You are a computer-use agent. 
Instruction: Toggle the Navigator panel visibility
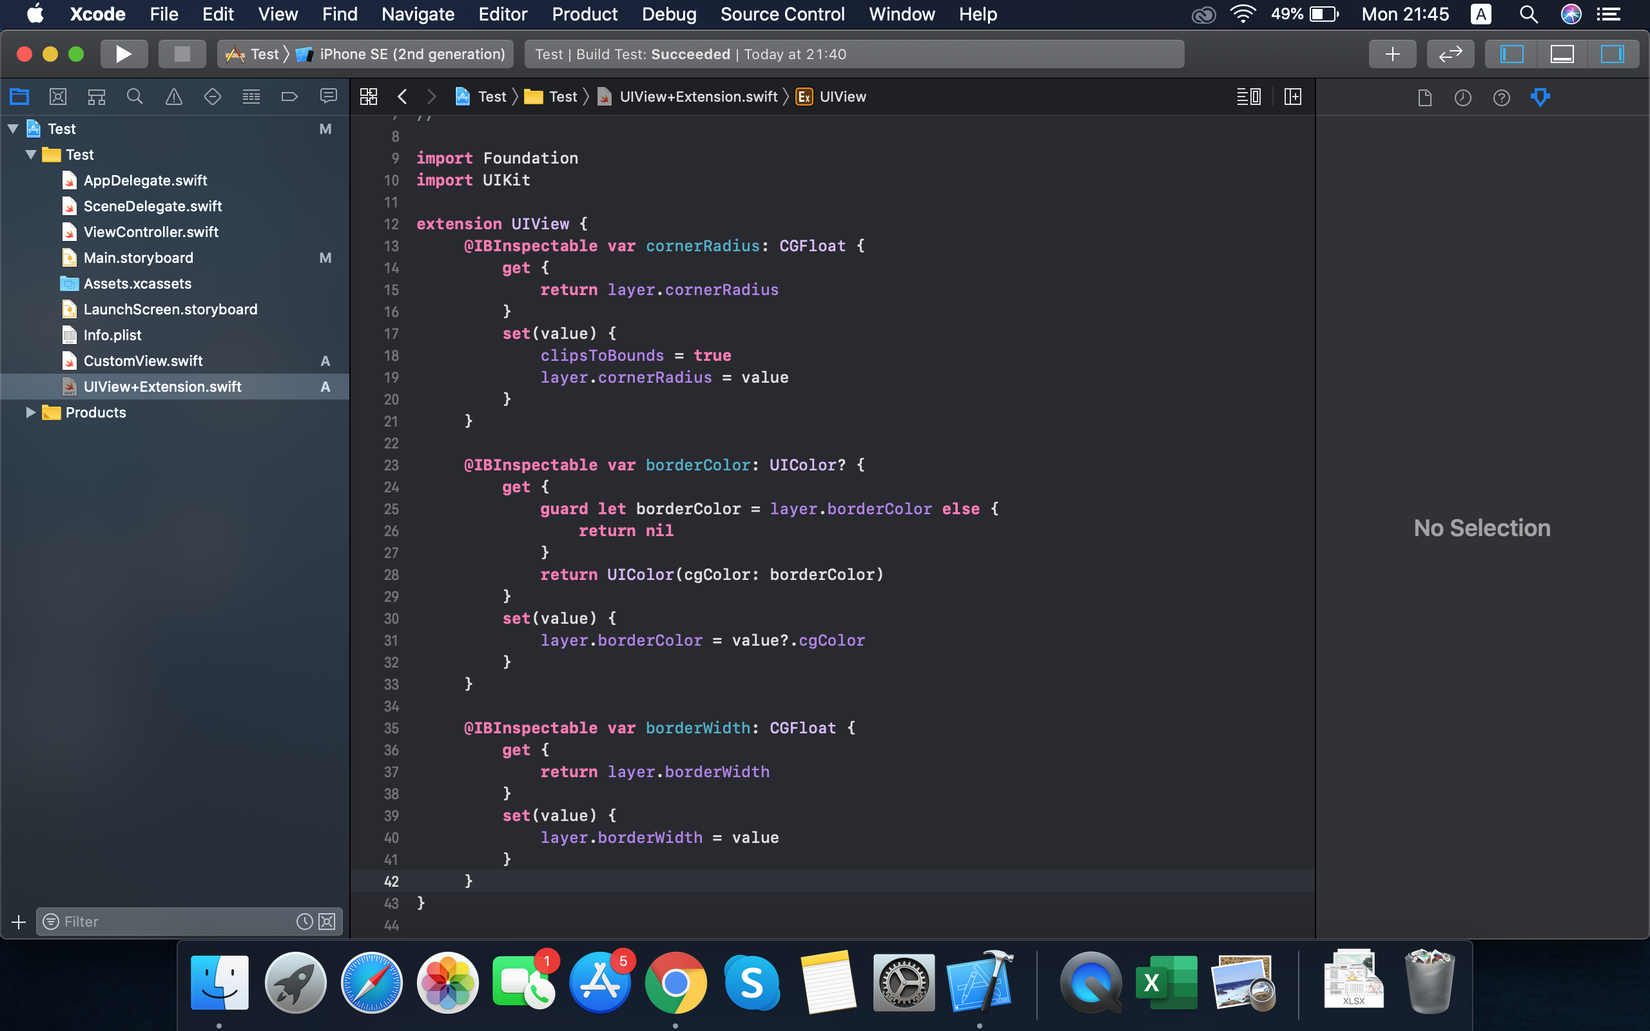point(1511,54)
